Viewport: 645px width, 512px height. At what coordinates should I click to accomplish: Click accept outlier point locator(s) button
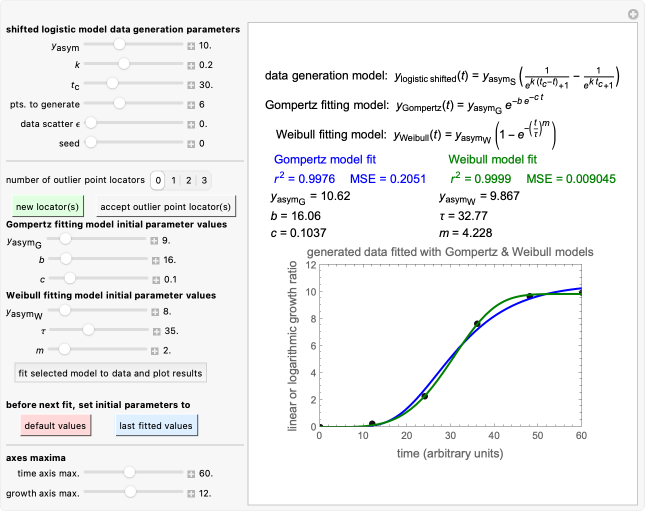click(165, 207)
